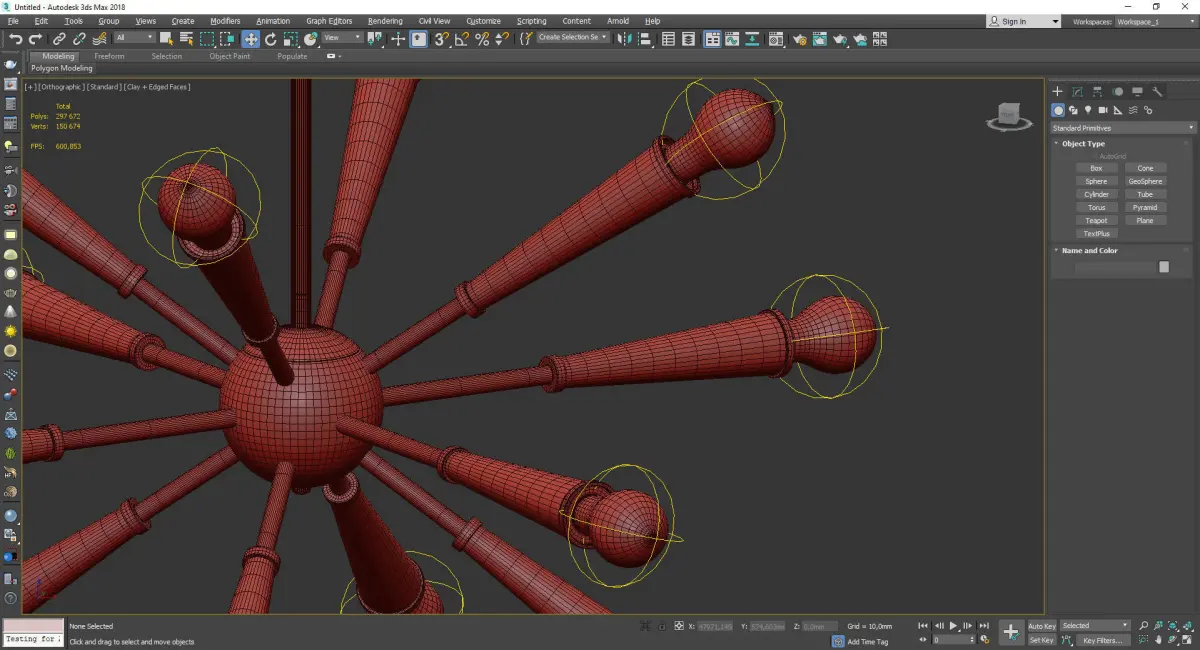This screenshot has width=1200, height=650.
Task: Toggle the selection lock padlock icon
Action: tap(660, 626)
